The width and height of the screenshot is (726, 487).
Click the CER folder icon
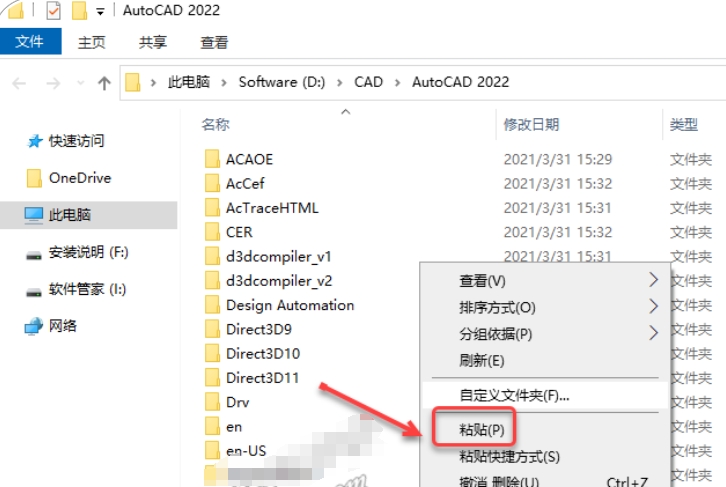[212, 231]
